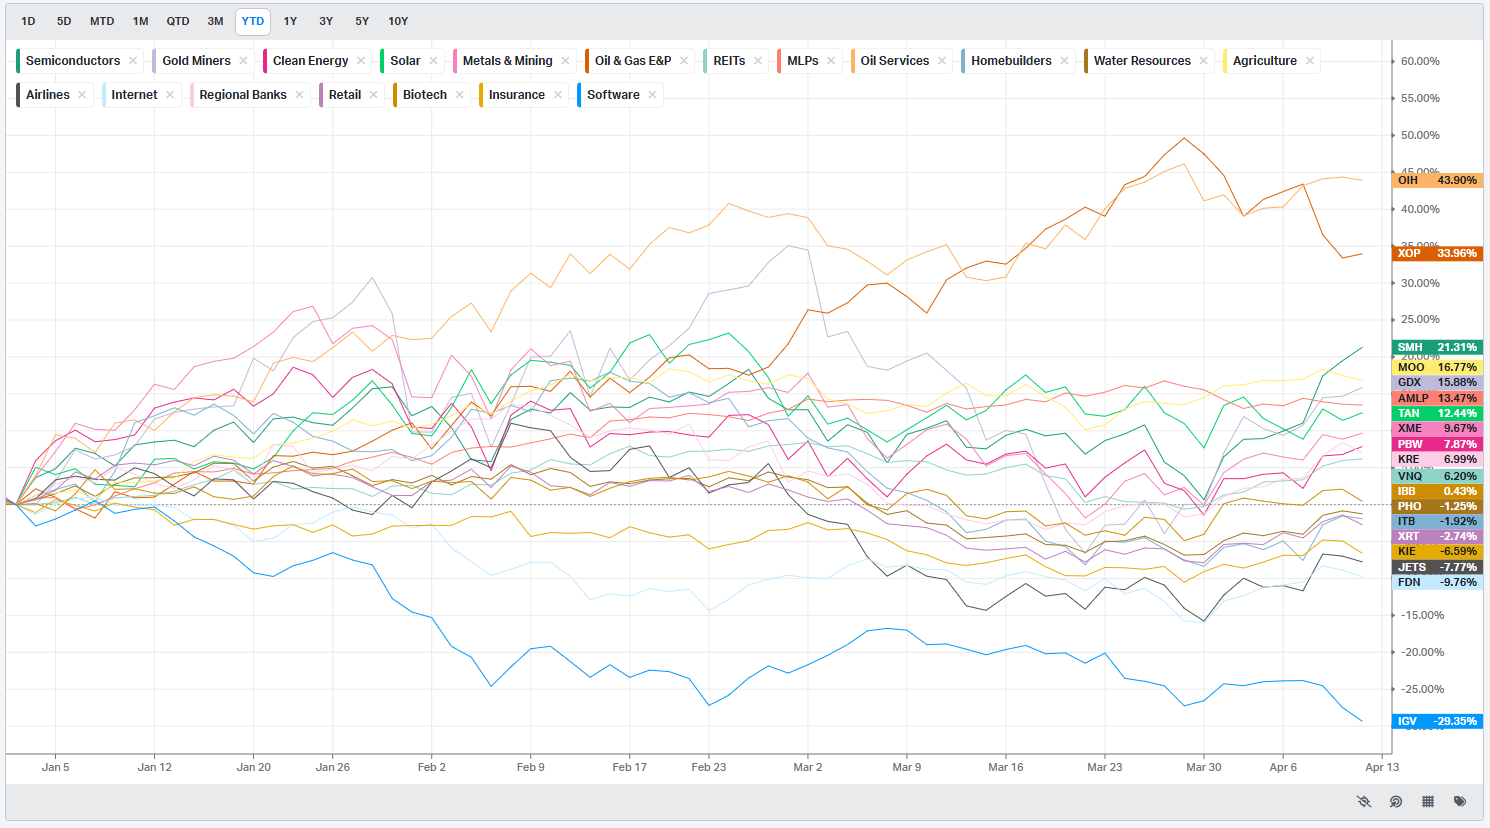1490x828 pixels.
Task: Click the OIH 43.90% price label
Action: point(1437,180)
